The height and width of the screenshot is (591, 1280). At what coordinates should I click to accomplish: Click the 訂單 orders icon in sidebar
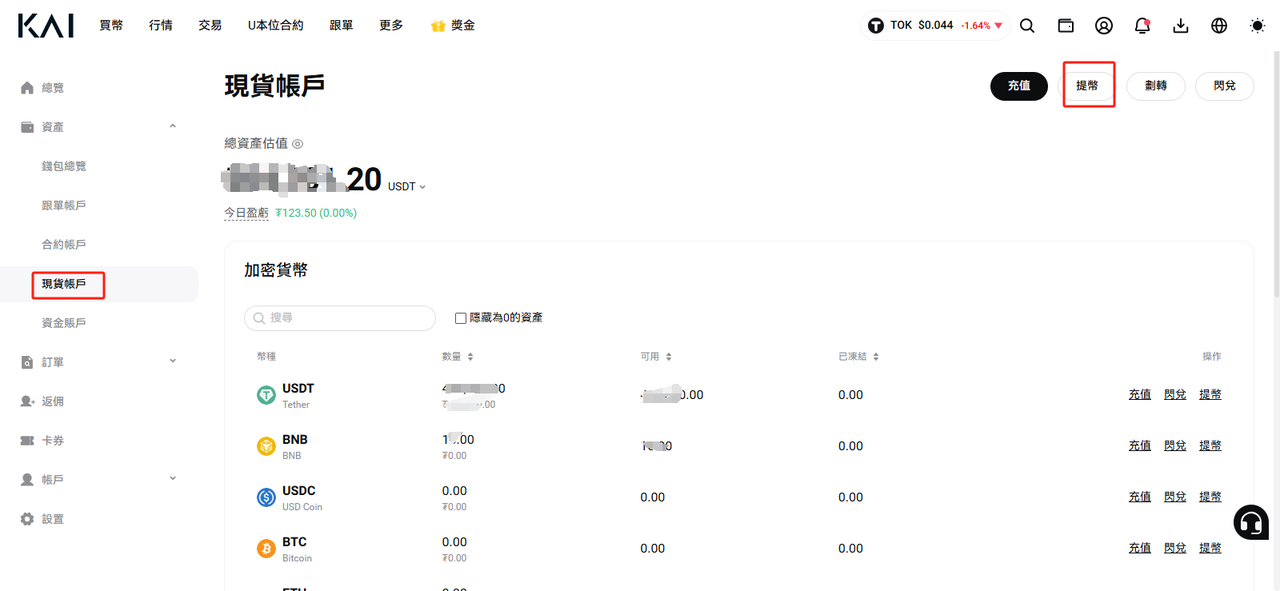point(27,362)
